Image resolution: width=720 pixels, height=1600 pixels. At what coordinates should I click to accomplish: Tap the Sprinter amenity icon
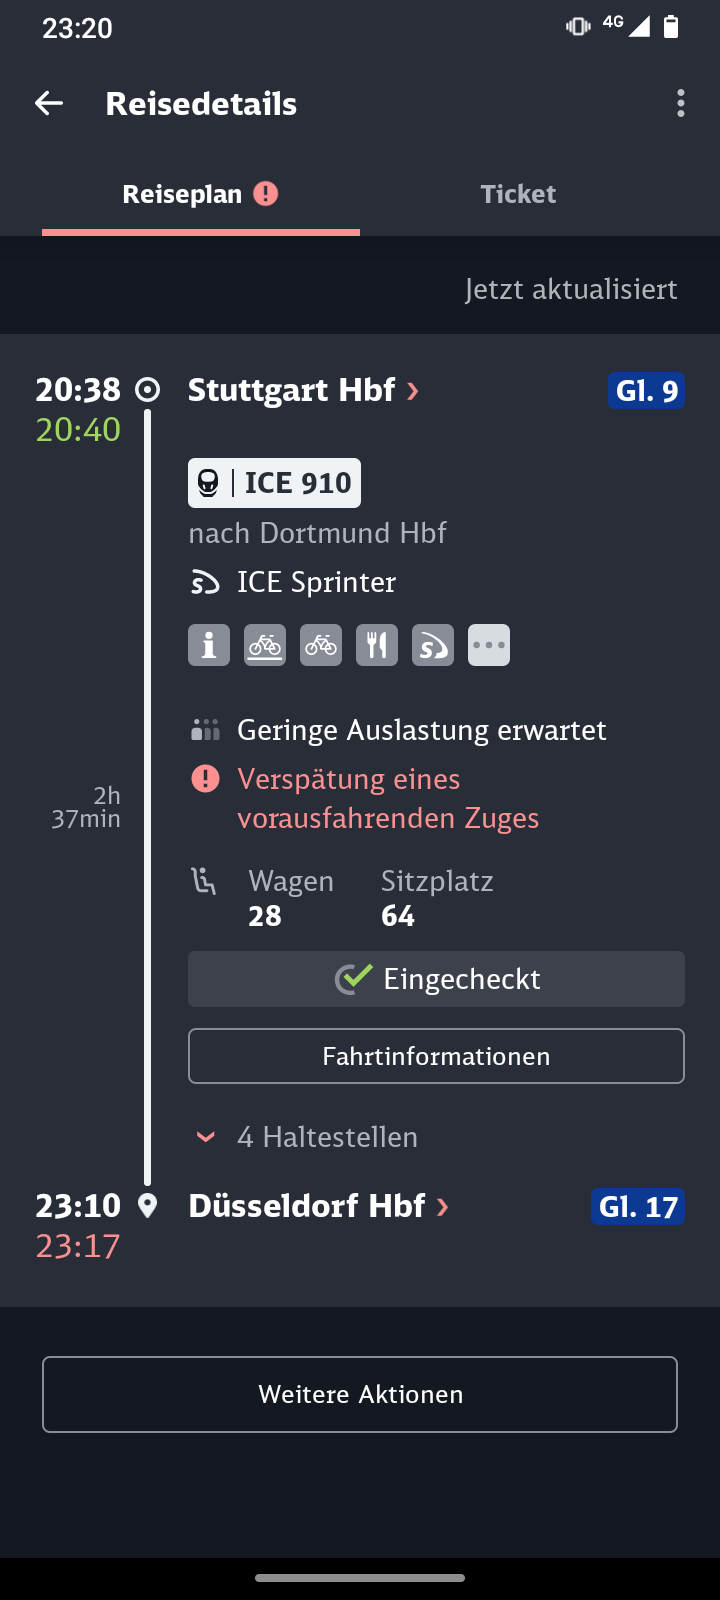pyautogui.click(x=433, y=645)
